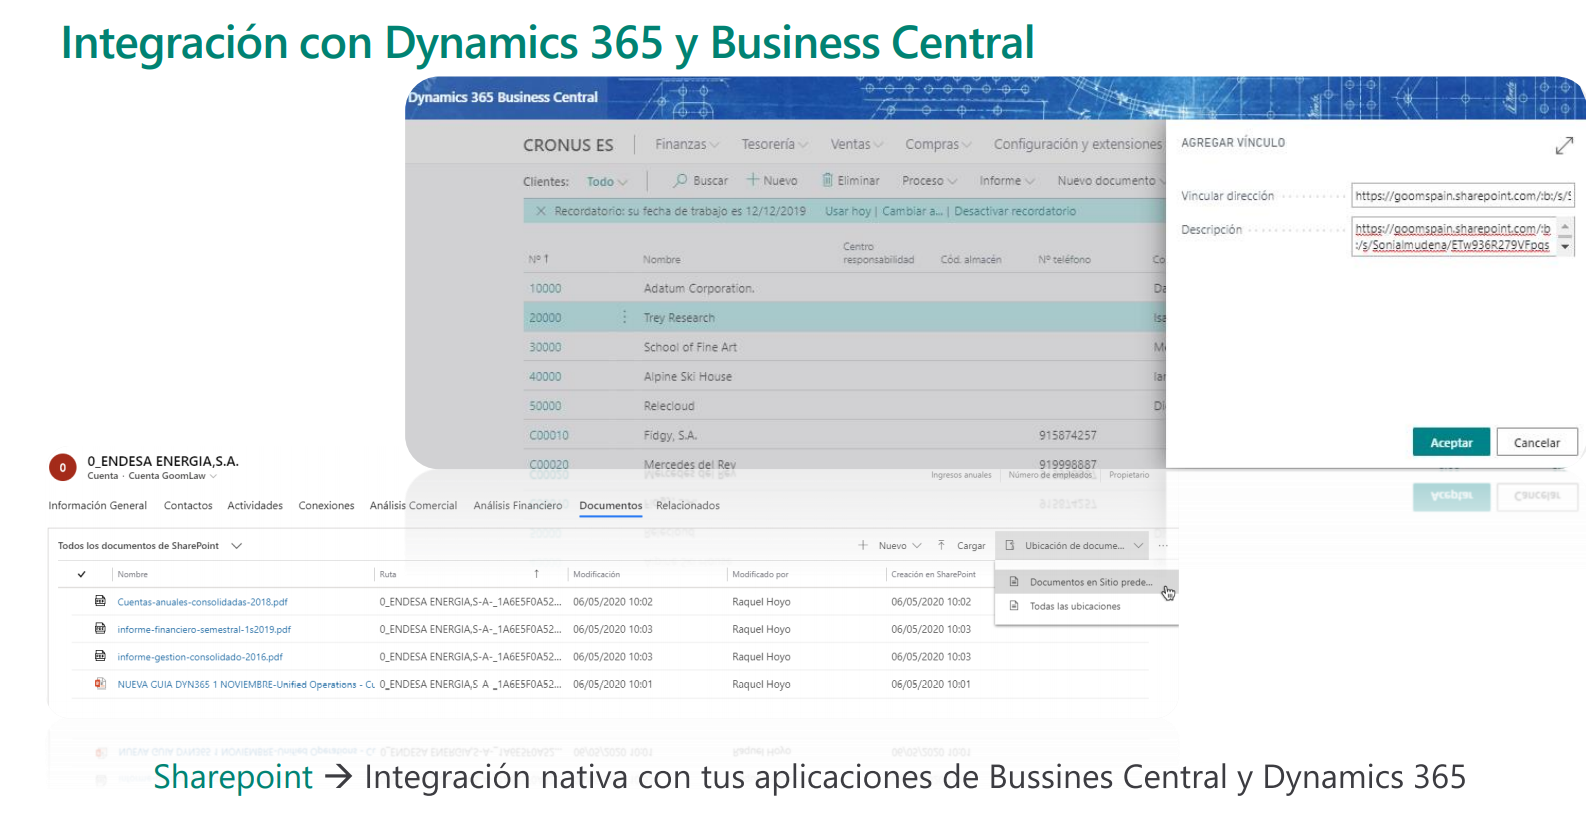Dismiss the Recordatorio notification with X icon
1586x823 pixels.
[x=541, y=211]
